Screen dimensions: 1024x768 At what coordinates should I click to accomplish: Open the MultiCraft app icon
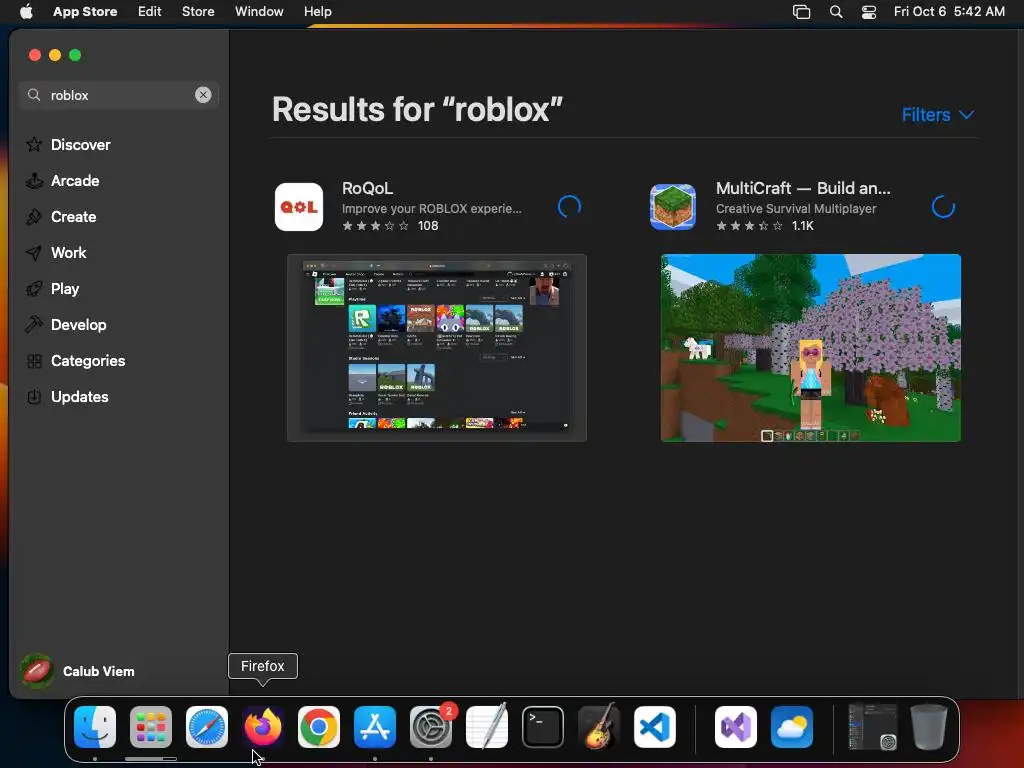(x=673, y=207)
